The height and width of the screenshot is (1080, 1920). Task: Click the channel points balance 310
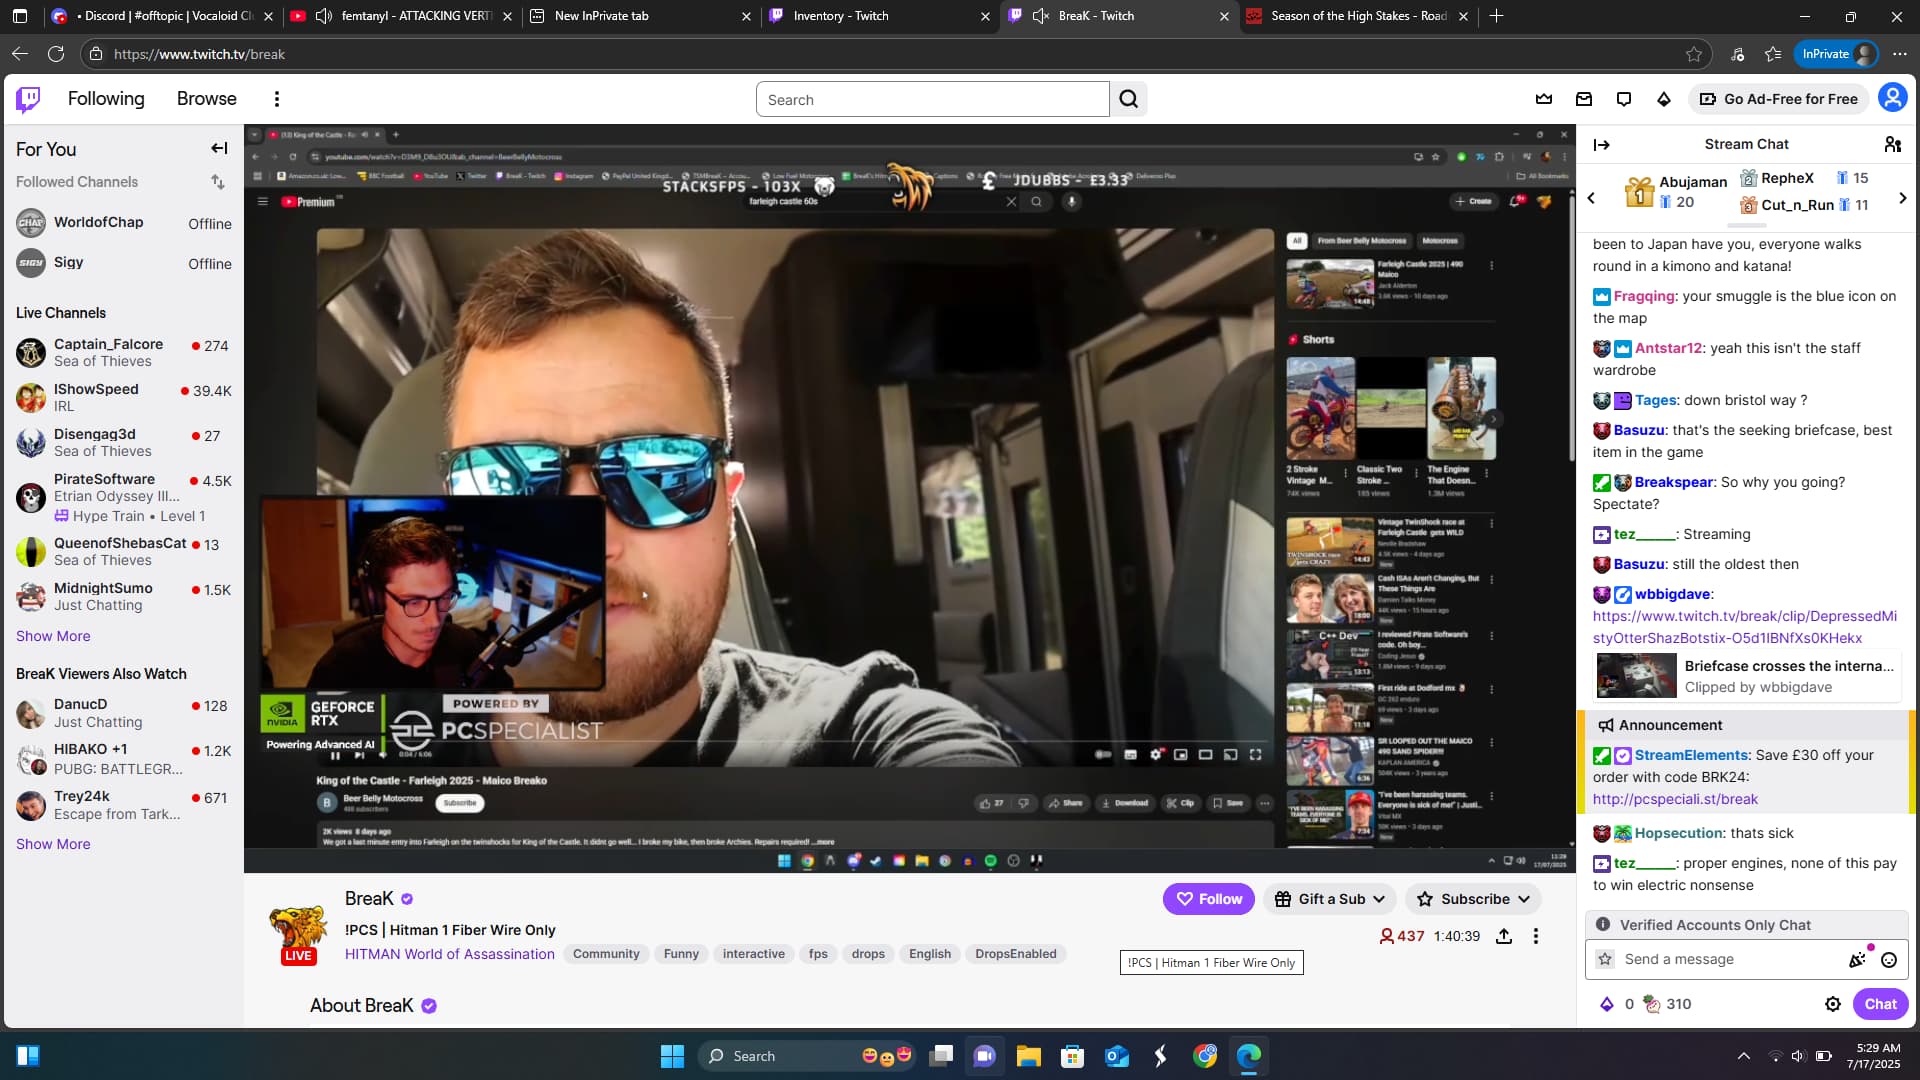point(1668,1004)
